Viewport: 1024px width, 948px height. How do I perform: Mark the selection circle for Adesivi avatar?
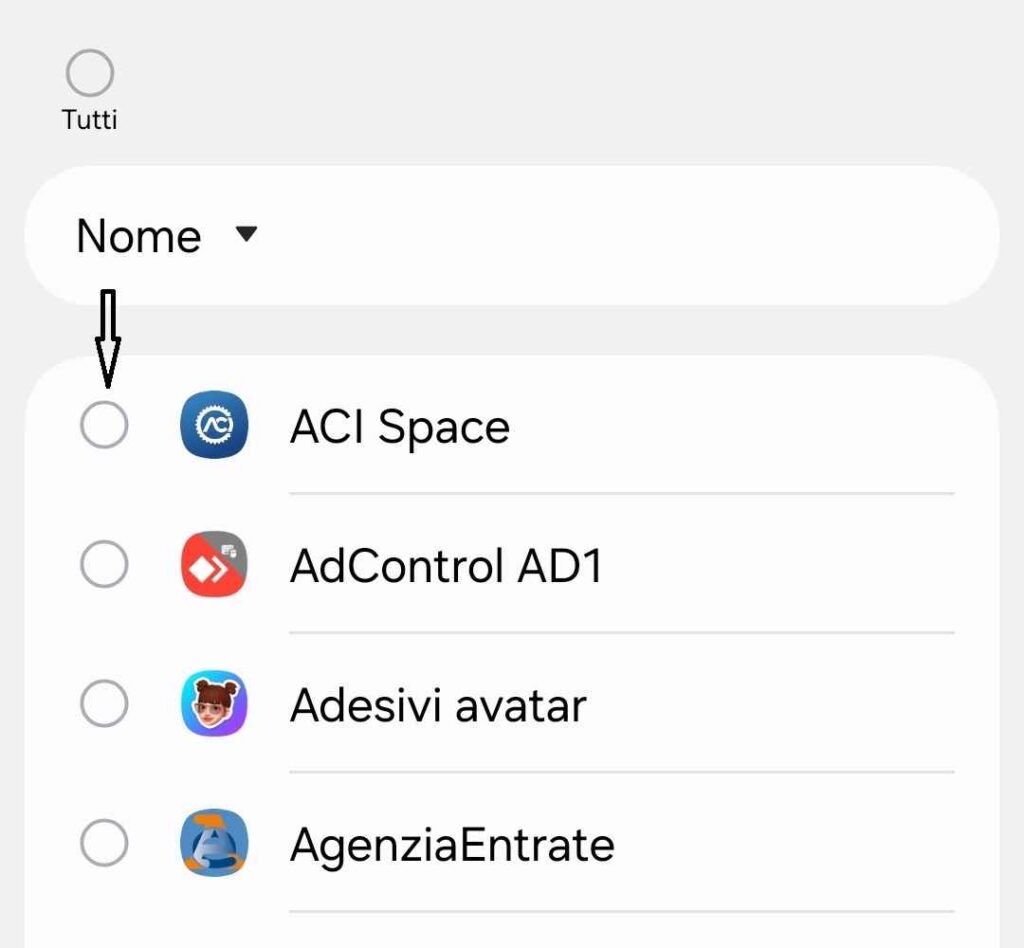pos(103,704)
